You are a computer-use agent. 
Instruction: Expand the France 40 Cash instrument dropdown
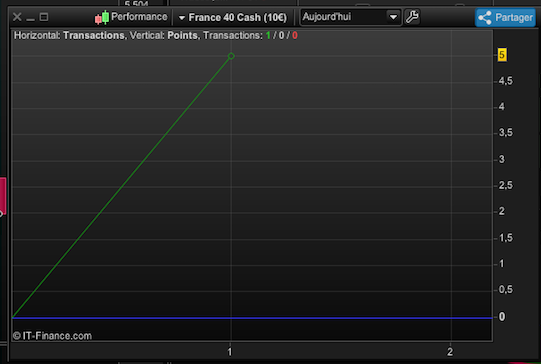point(233,17)
